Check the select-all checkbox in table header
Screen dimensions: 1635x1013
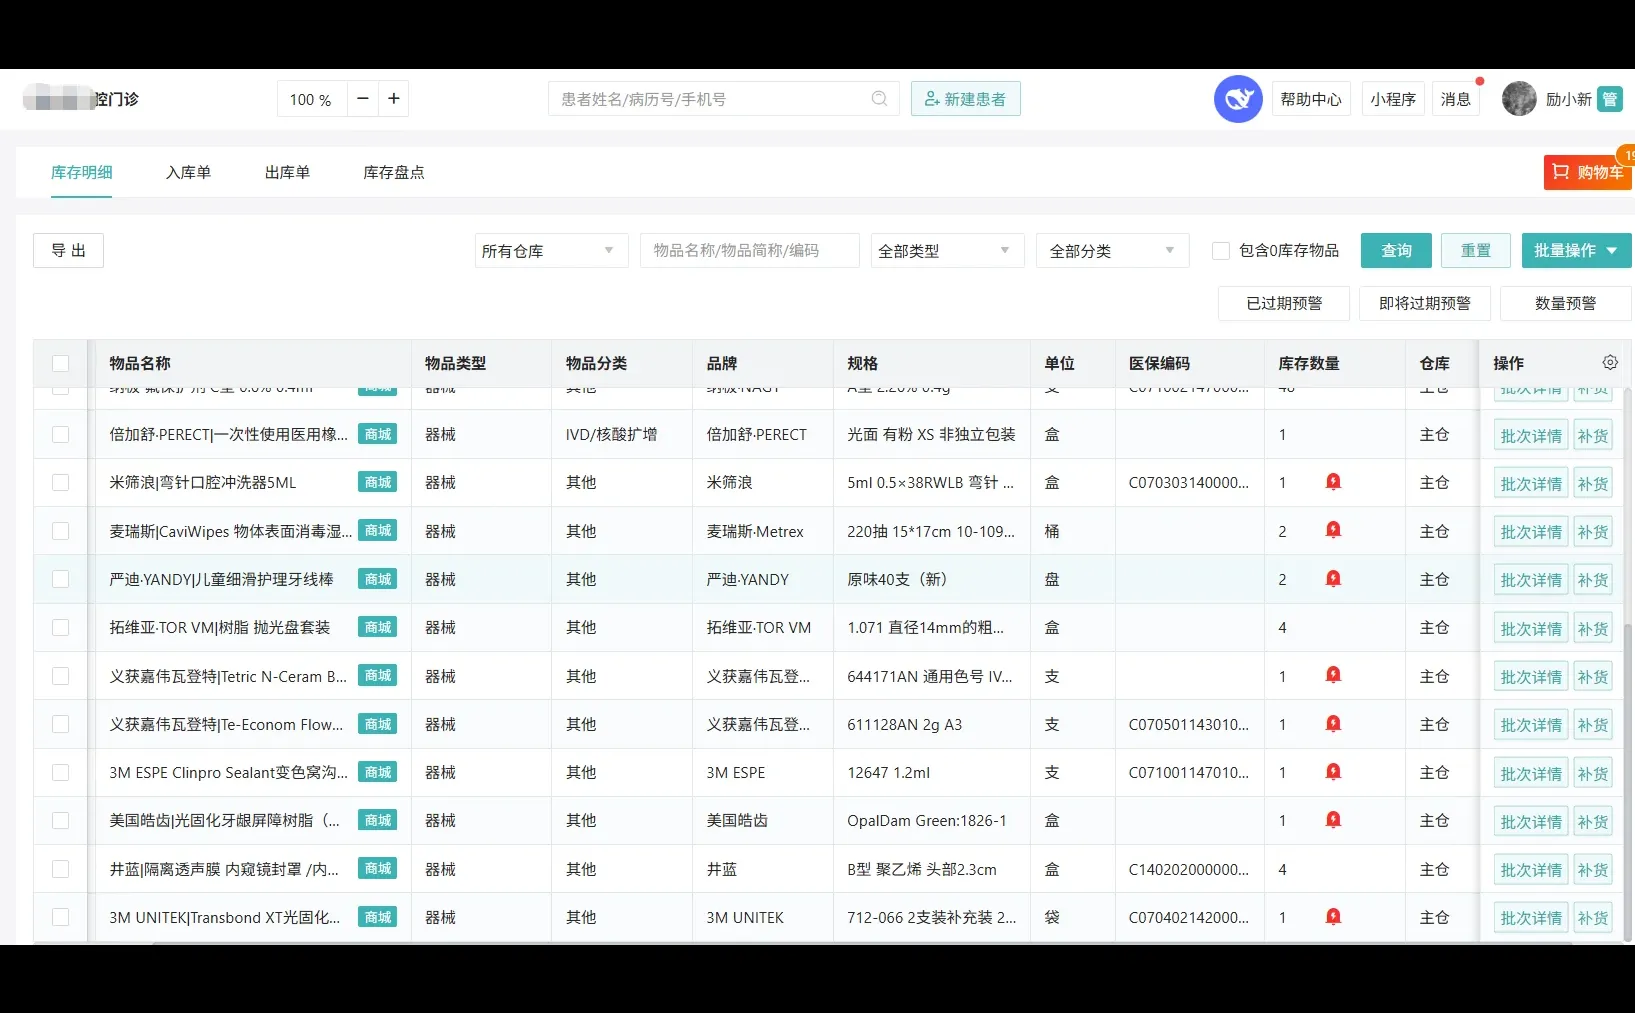61,363
